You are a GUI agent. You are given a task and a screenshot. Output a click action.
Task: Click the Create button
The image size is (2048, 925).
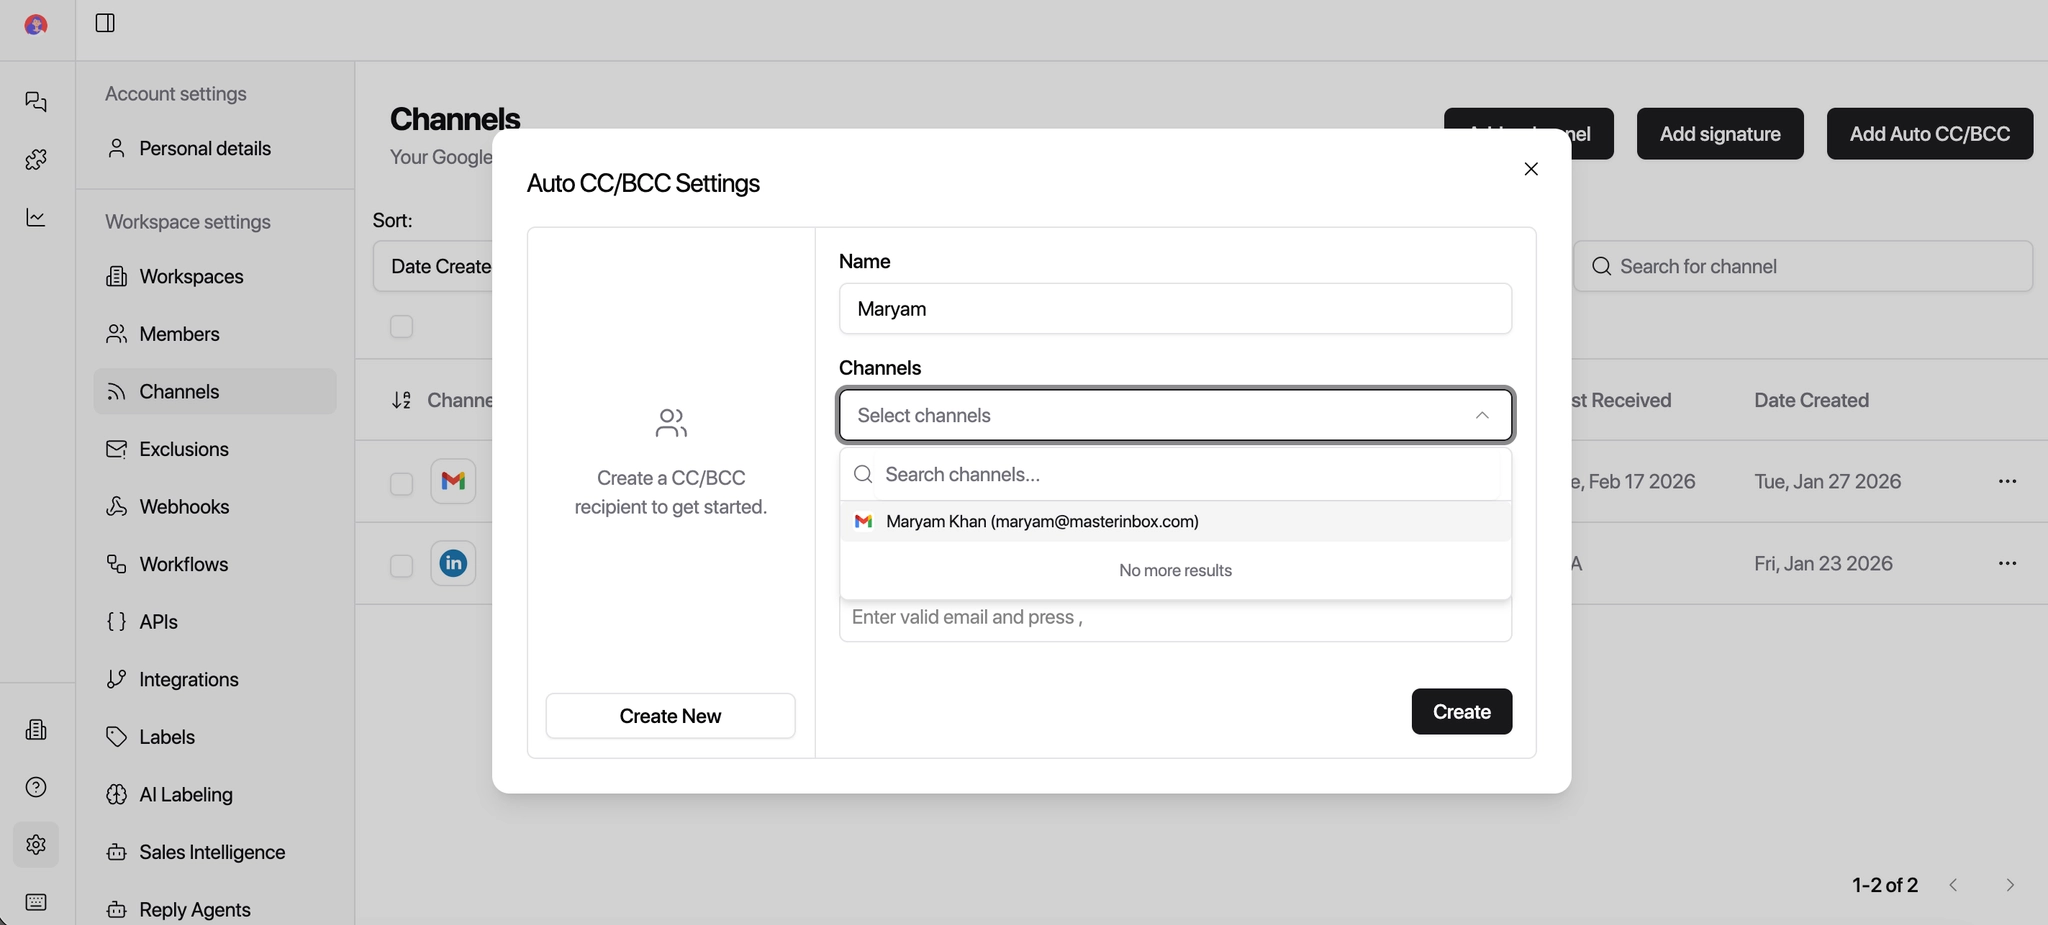pyautogui.click(x=1461, y=712)
